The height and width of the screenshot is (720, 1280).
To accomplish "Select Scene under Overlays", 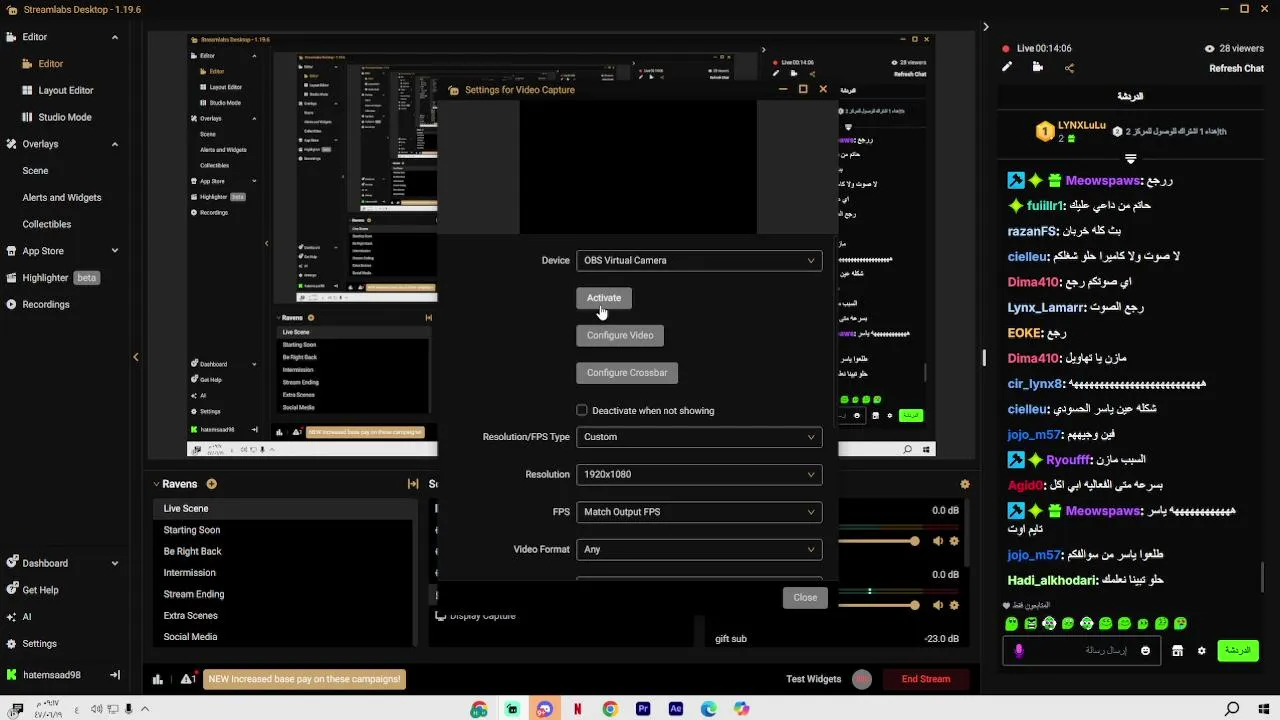I will 36,171.
